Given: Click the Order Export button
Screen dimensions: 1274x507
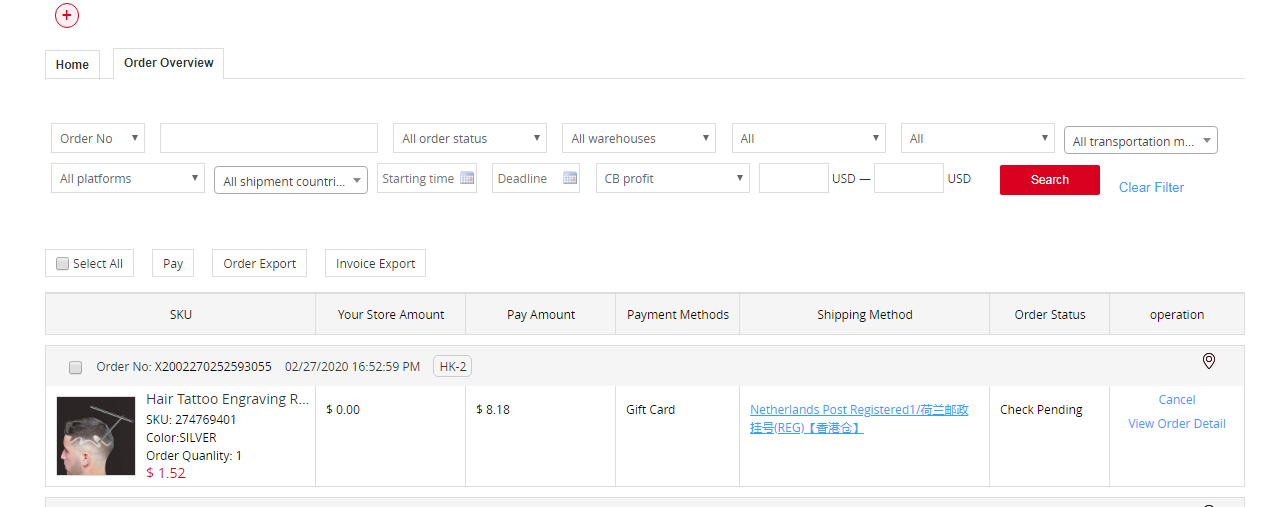Looking at the screenshot, I should tap(259, 264).
